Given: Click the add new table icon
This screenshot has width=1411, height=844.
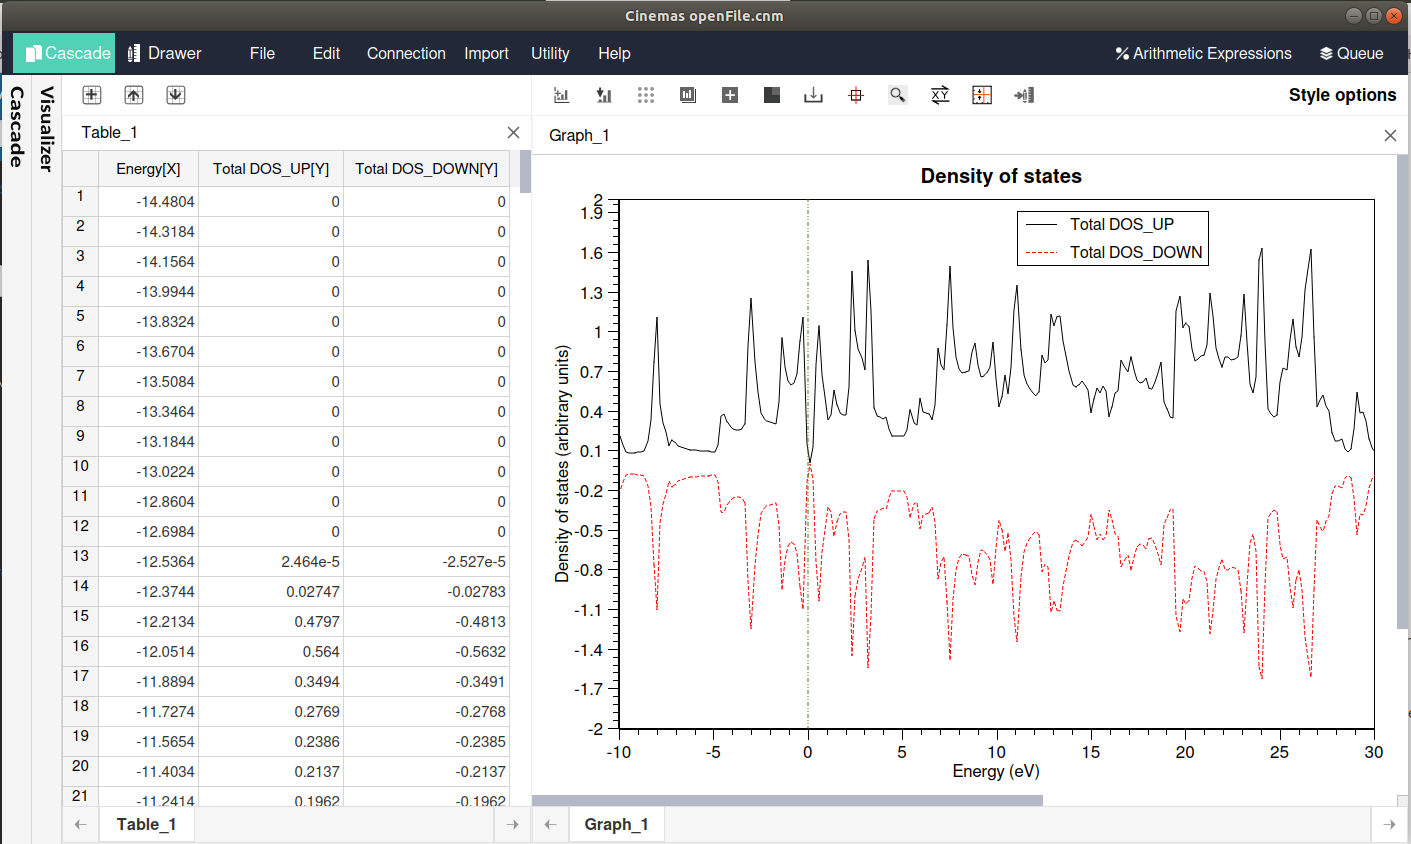Looking at the screenshot, I should 92,95.
